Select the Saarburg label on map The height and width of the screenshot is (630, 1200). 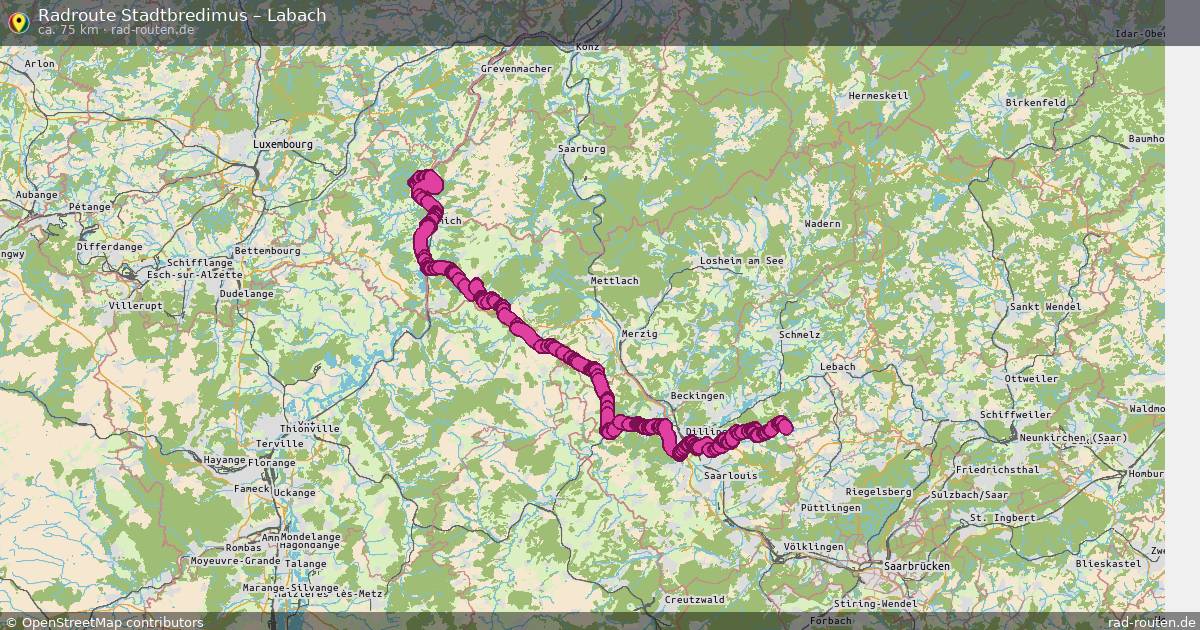(582, 148)
